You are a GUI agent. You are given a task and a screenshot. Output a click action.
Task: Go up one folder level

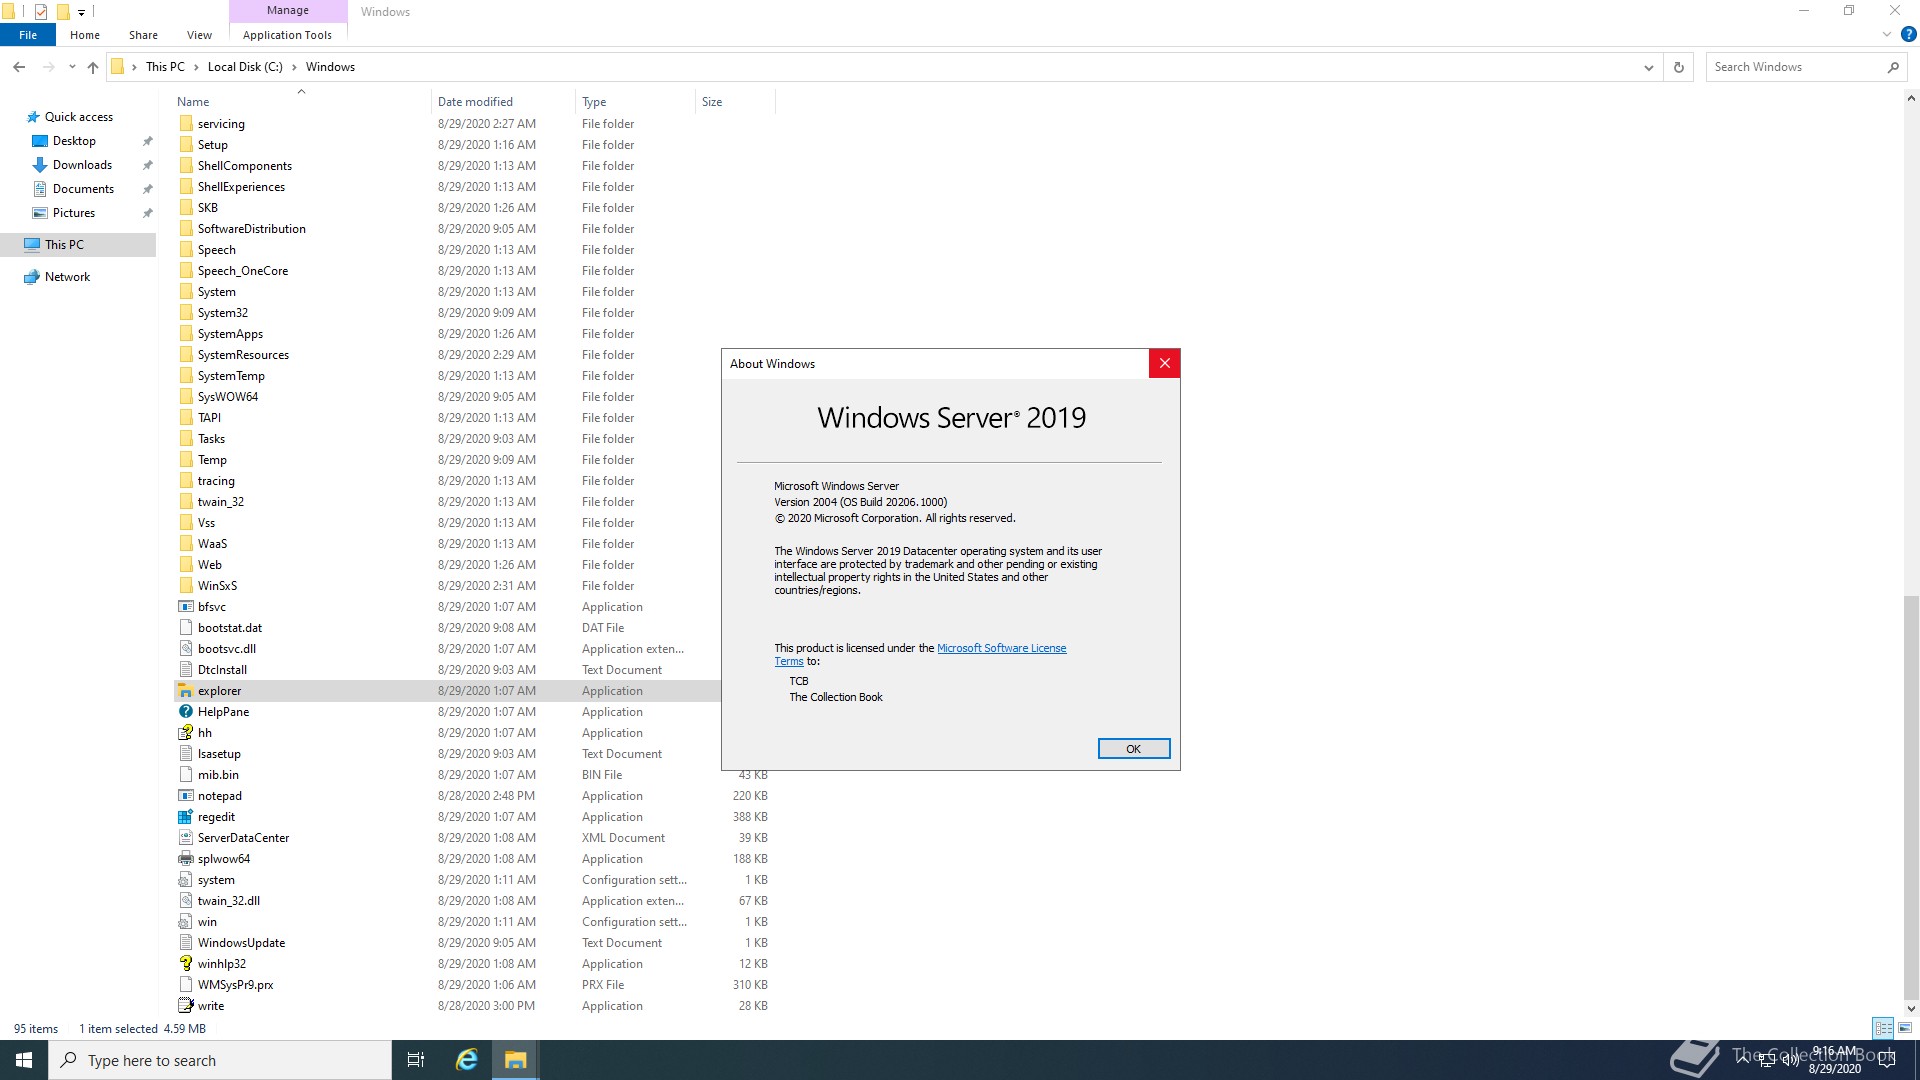click(93, 67)
